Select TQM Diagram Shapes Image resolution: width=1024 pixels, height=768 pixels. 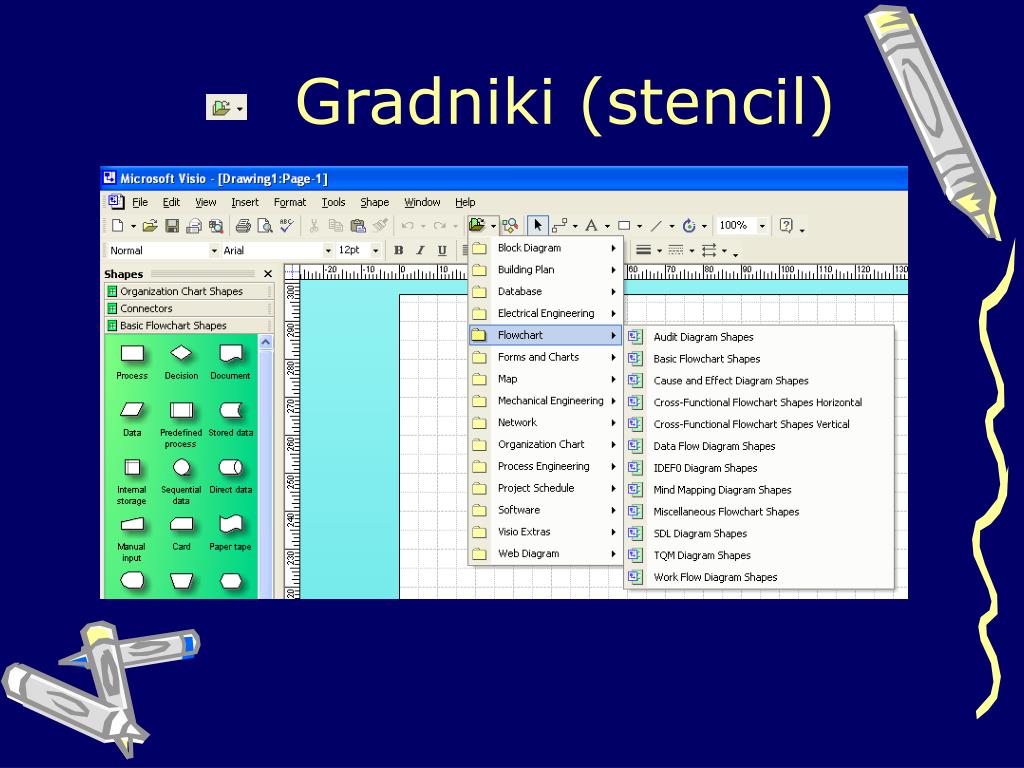[759, 555]
